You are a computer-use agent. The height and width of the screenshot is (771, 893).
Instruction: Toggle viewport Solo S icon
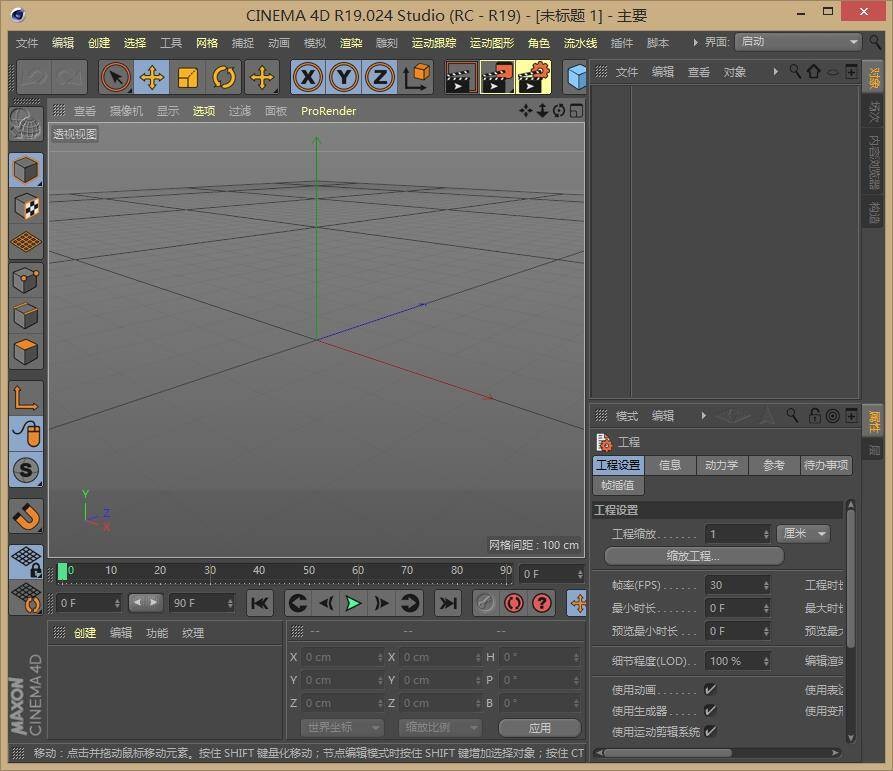click(26, 470)
